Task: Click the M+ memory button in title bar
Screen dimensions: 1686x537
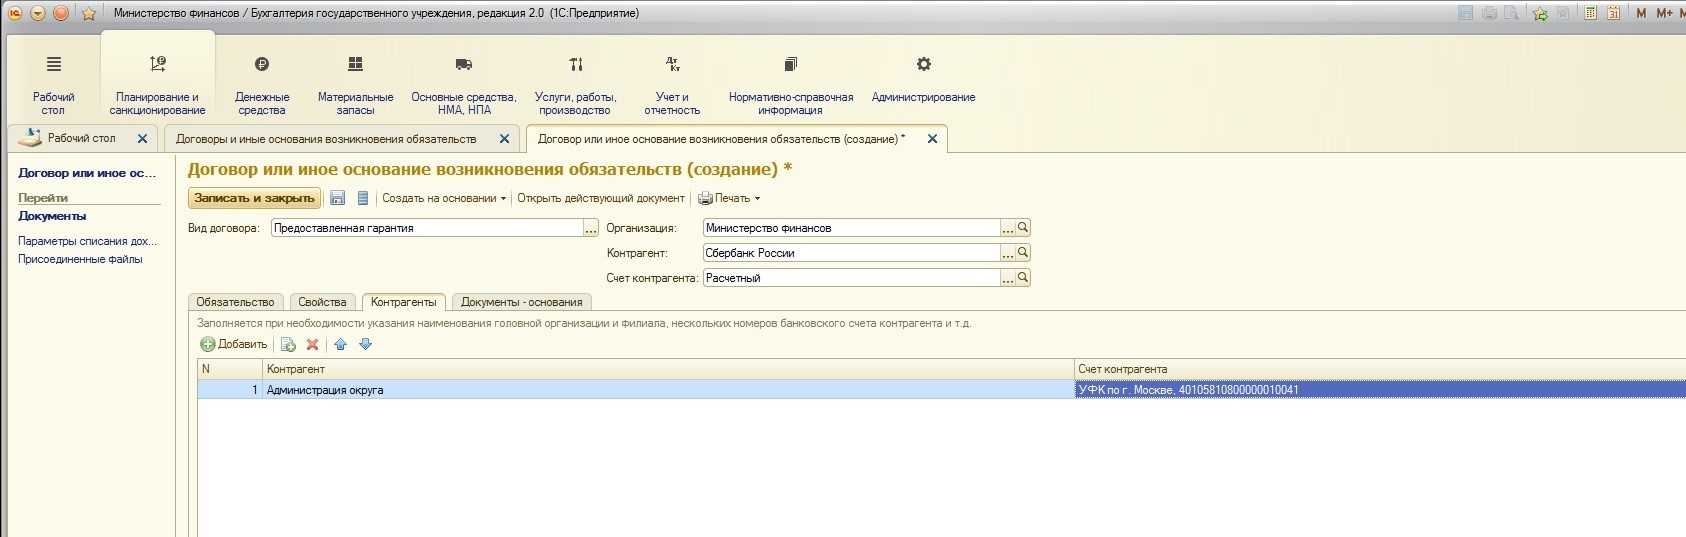Action: [1664, 13]
